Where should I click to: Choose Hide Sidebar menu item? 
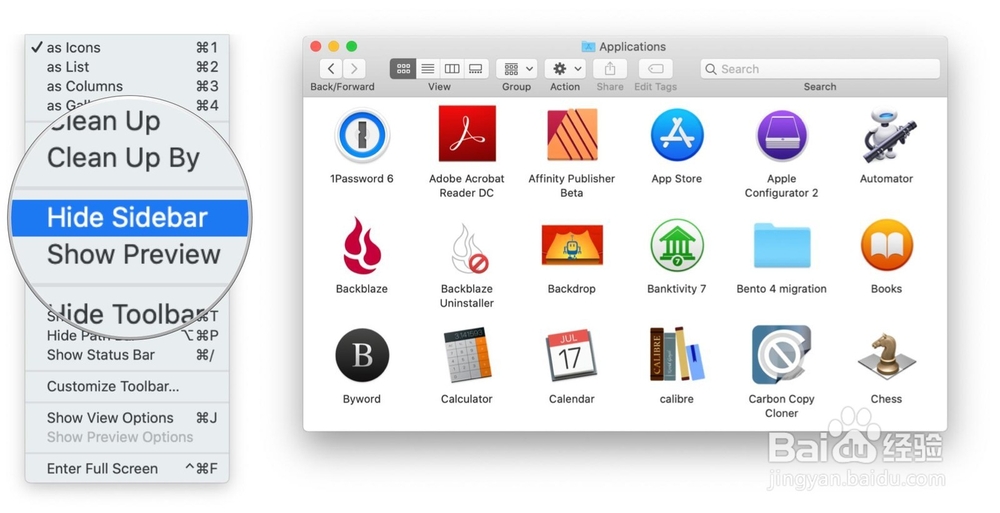tap(130, 218)
